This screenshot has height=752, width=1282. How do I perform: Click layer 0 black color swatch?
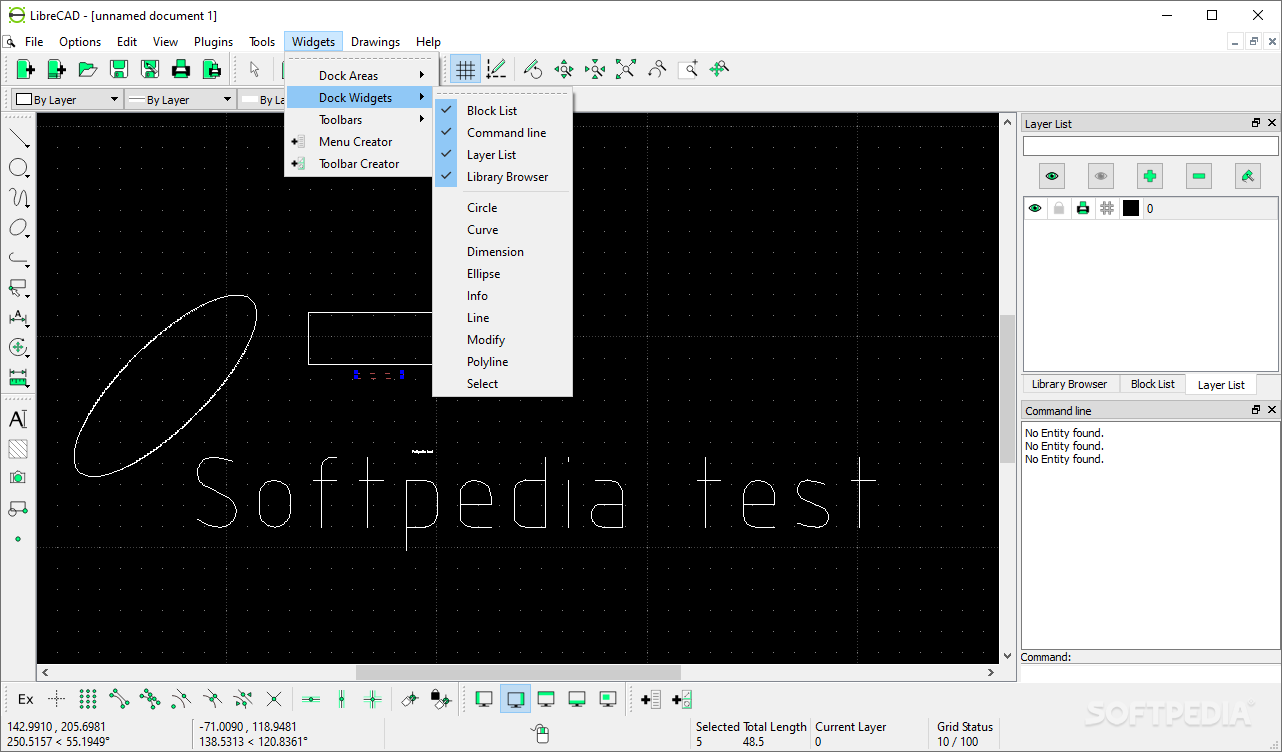1131,208
